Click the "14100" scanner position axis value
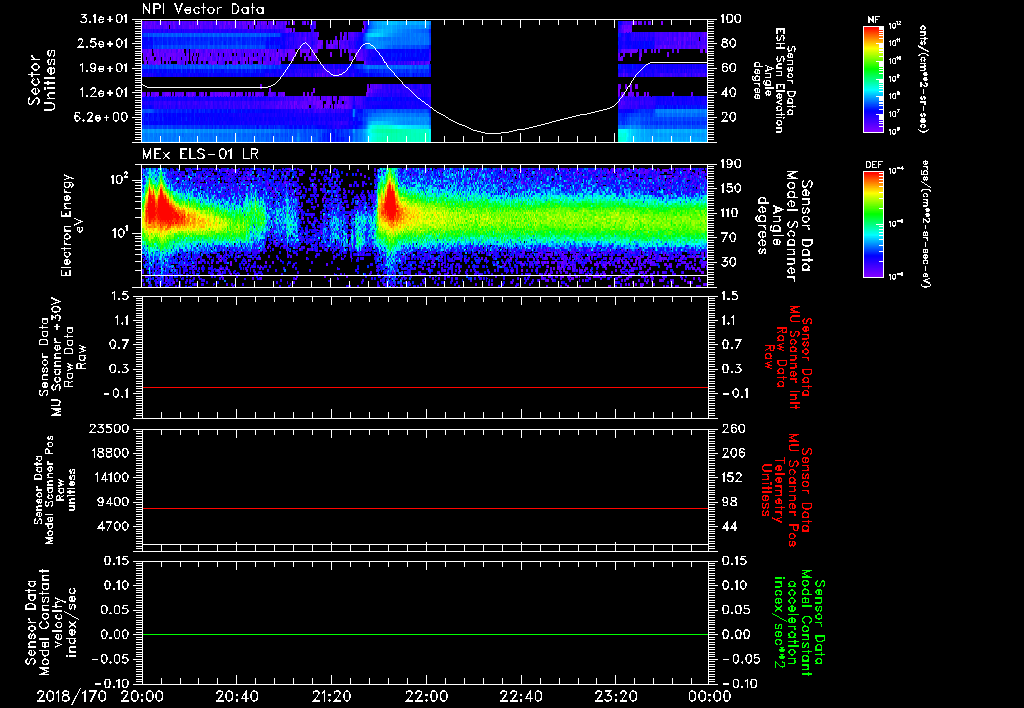The image size is (1024, 708). (112, 477)
